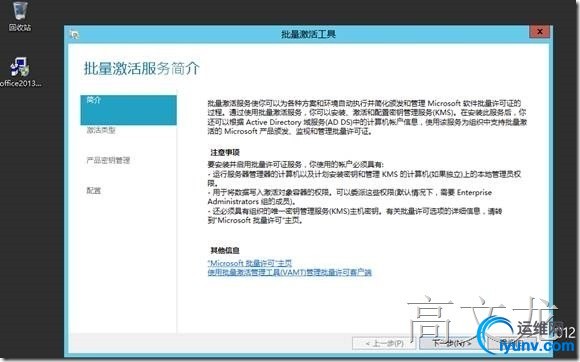
Task: Click the 批量激活工具 title bar text
Action: click(308, 34)
